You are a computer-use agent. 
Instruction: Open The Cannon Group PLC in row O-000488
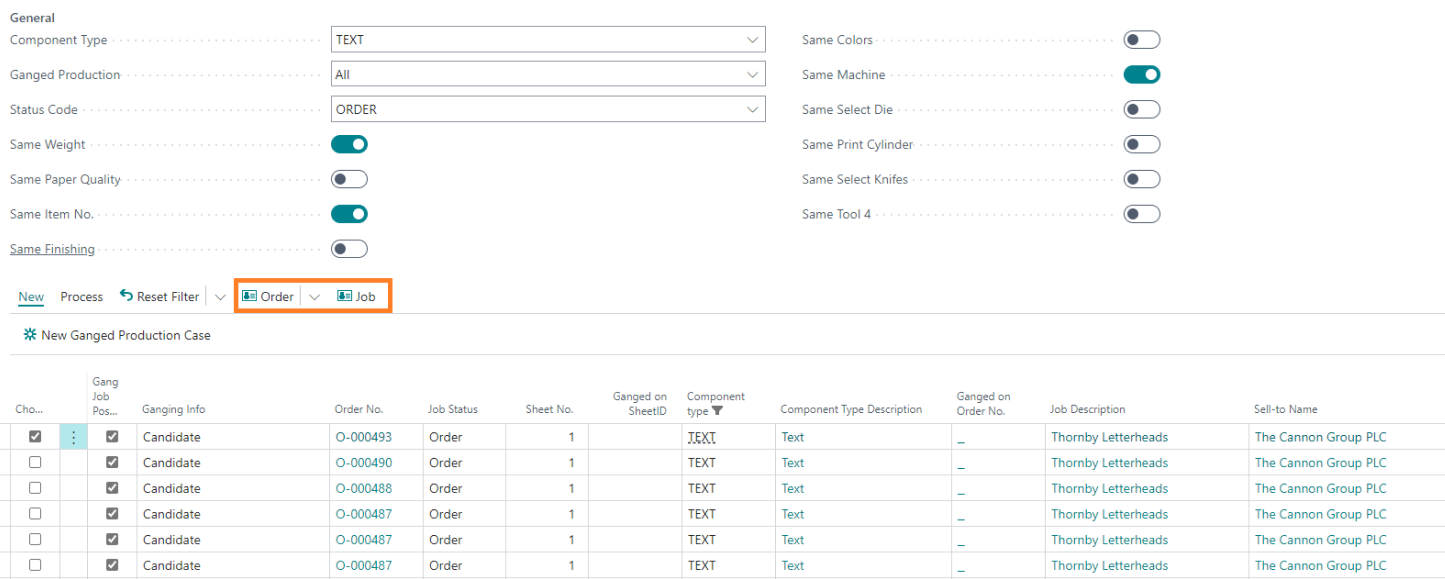1321,489
